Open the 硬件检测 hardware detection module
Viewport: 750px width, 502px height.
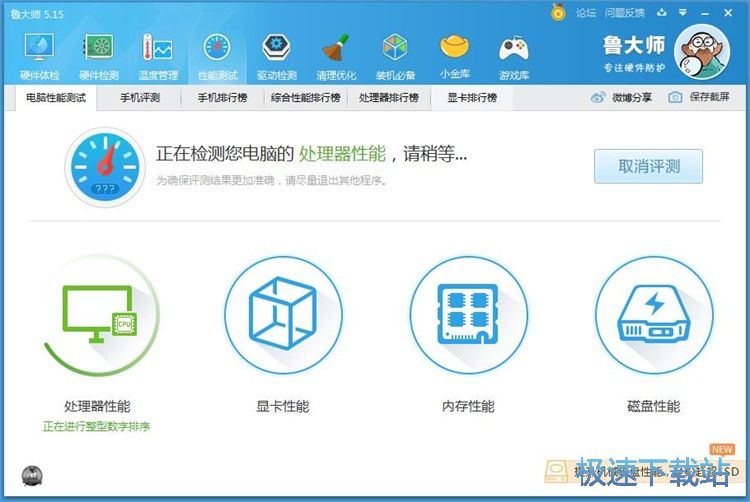click(x=99, y=56)
